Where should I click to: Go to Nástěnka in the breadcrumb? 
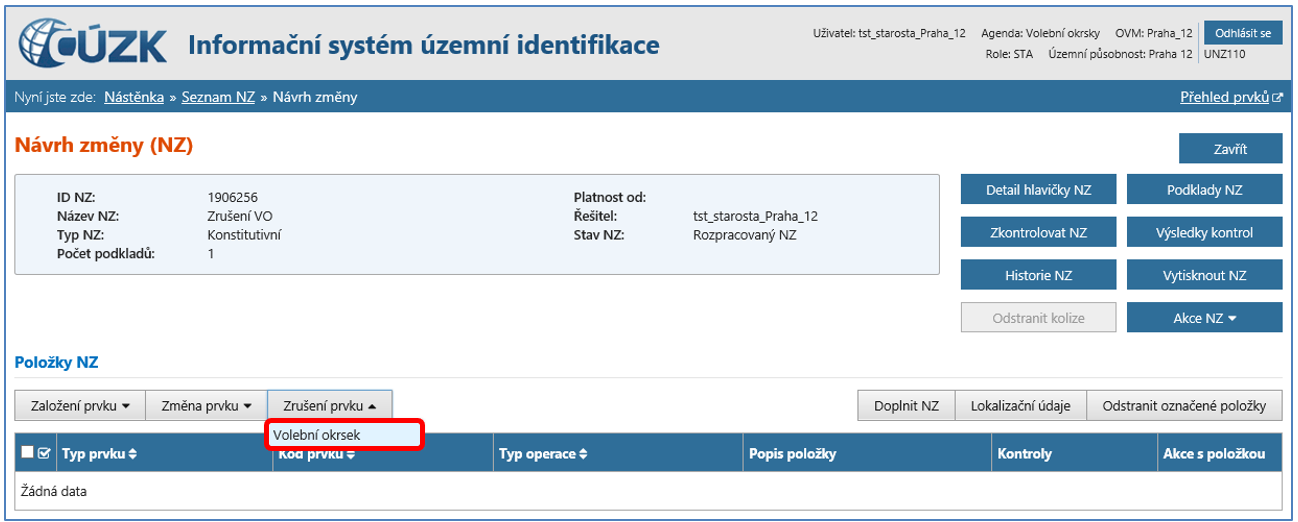[x=135, y=97]
